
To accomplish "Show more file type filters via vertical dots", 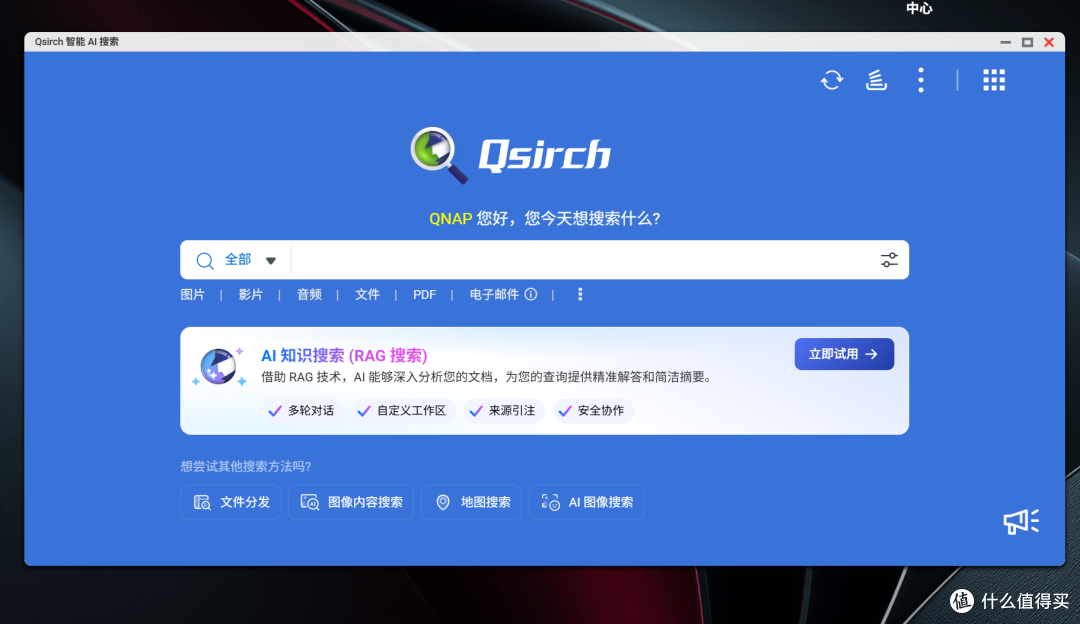I will click(x=580, y=294).
